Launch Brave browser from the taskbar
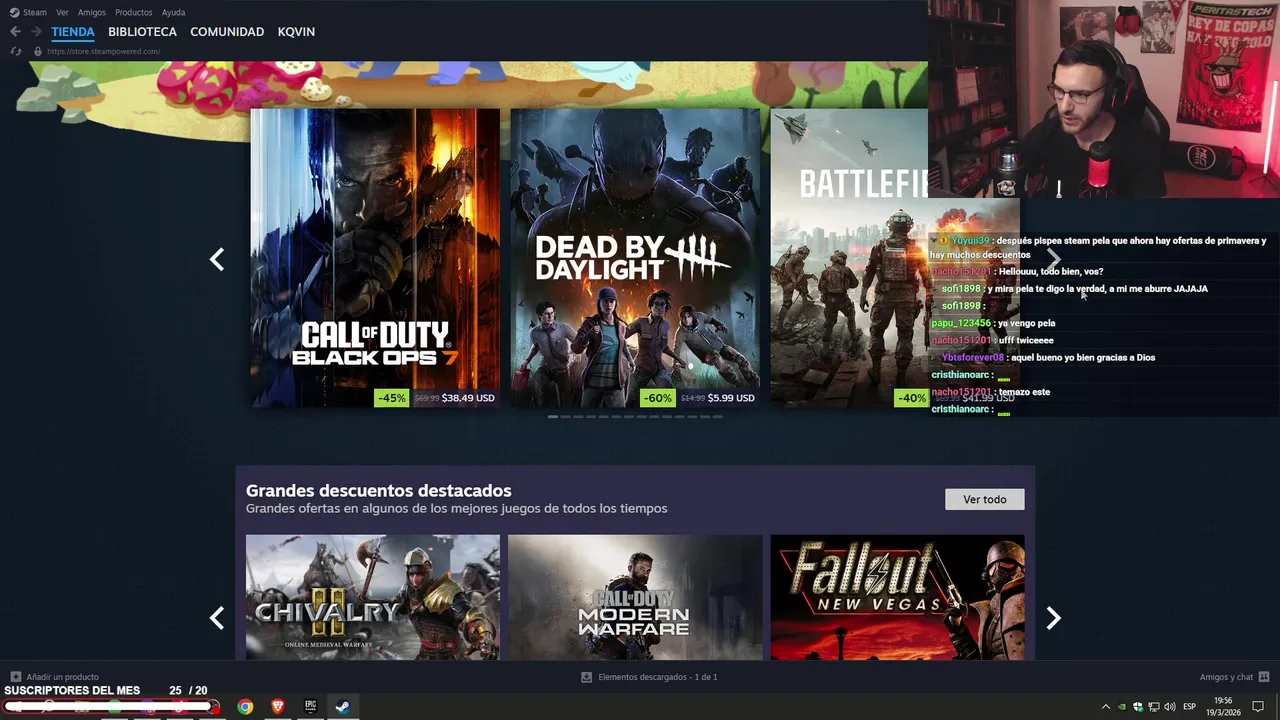The height and width of the screenshot is (720, 1280). 278,706
